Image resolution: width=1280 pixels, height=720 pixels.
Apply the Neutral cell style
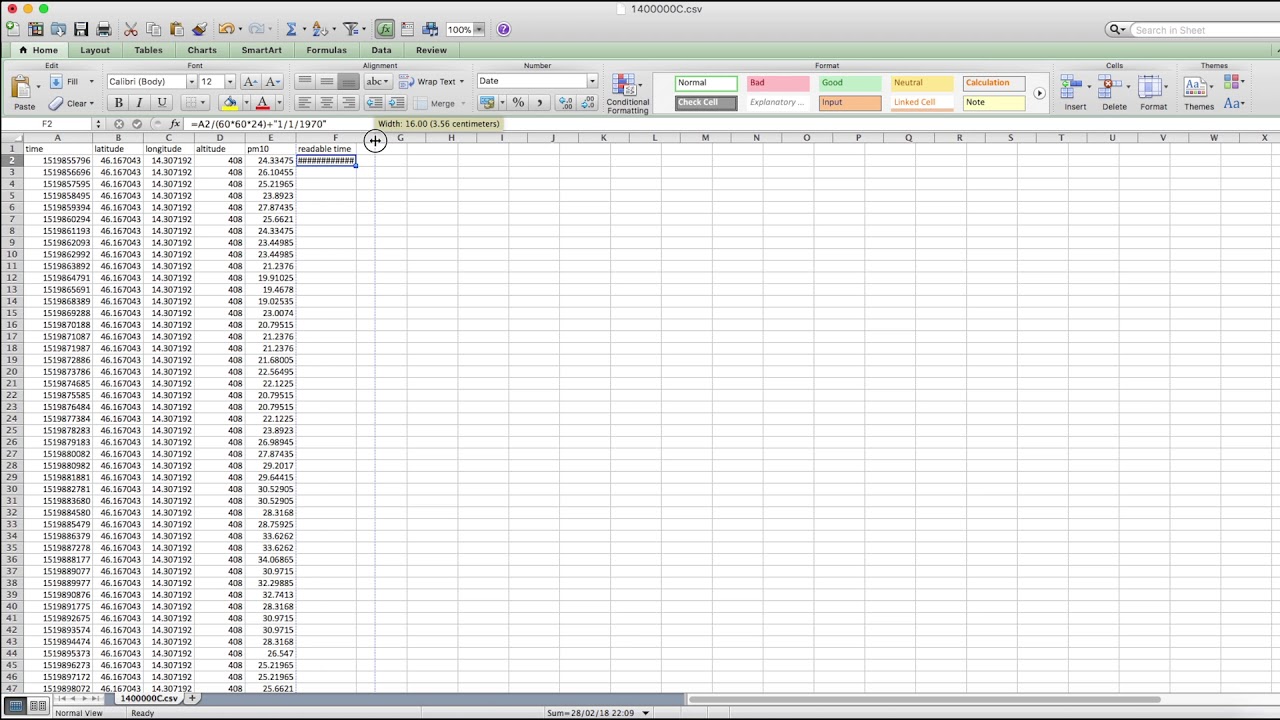point(922,83)
